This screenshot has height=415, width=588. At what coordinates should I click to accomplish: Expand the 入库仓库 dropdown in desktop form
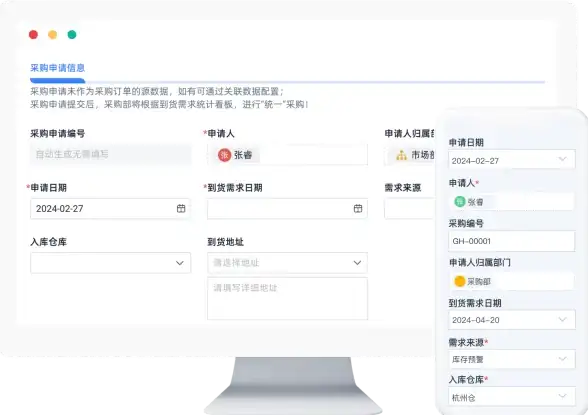111,263
